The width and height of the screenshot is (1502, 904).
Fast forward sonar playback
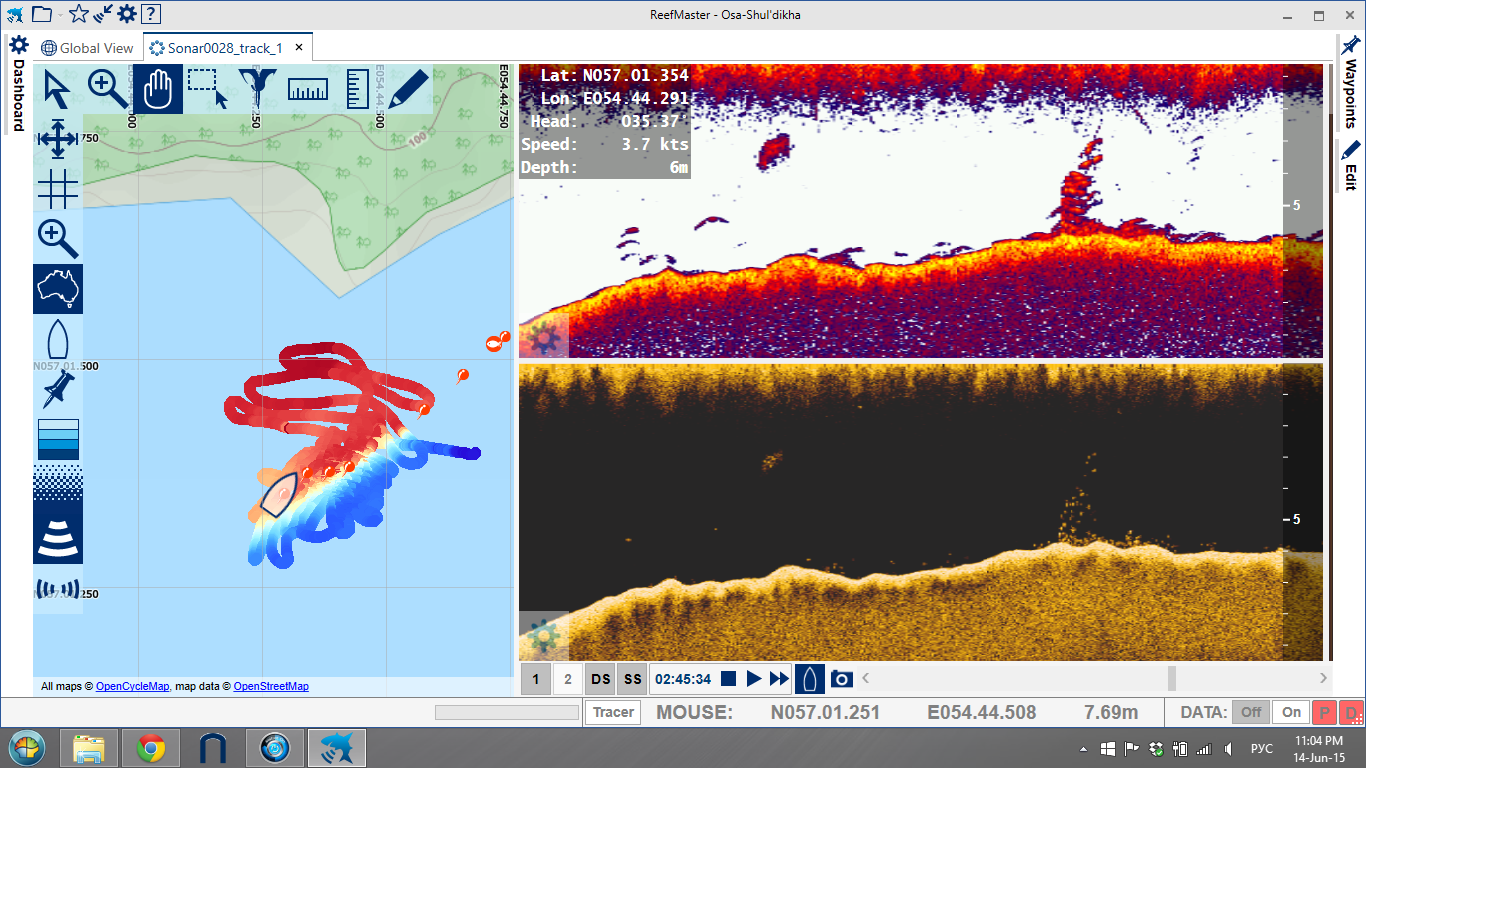point(779,679)
